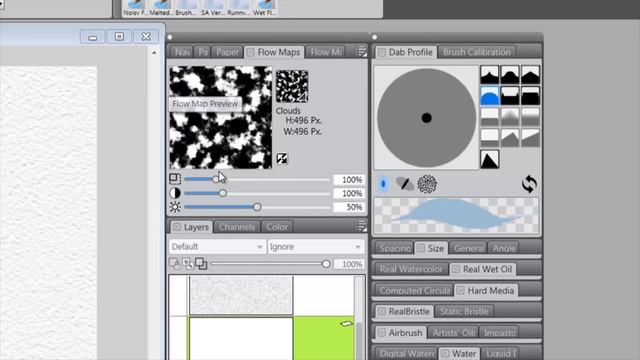
Task: Click the half-circle contrast icon
Action: [x=175, y=193]
